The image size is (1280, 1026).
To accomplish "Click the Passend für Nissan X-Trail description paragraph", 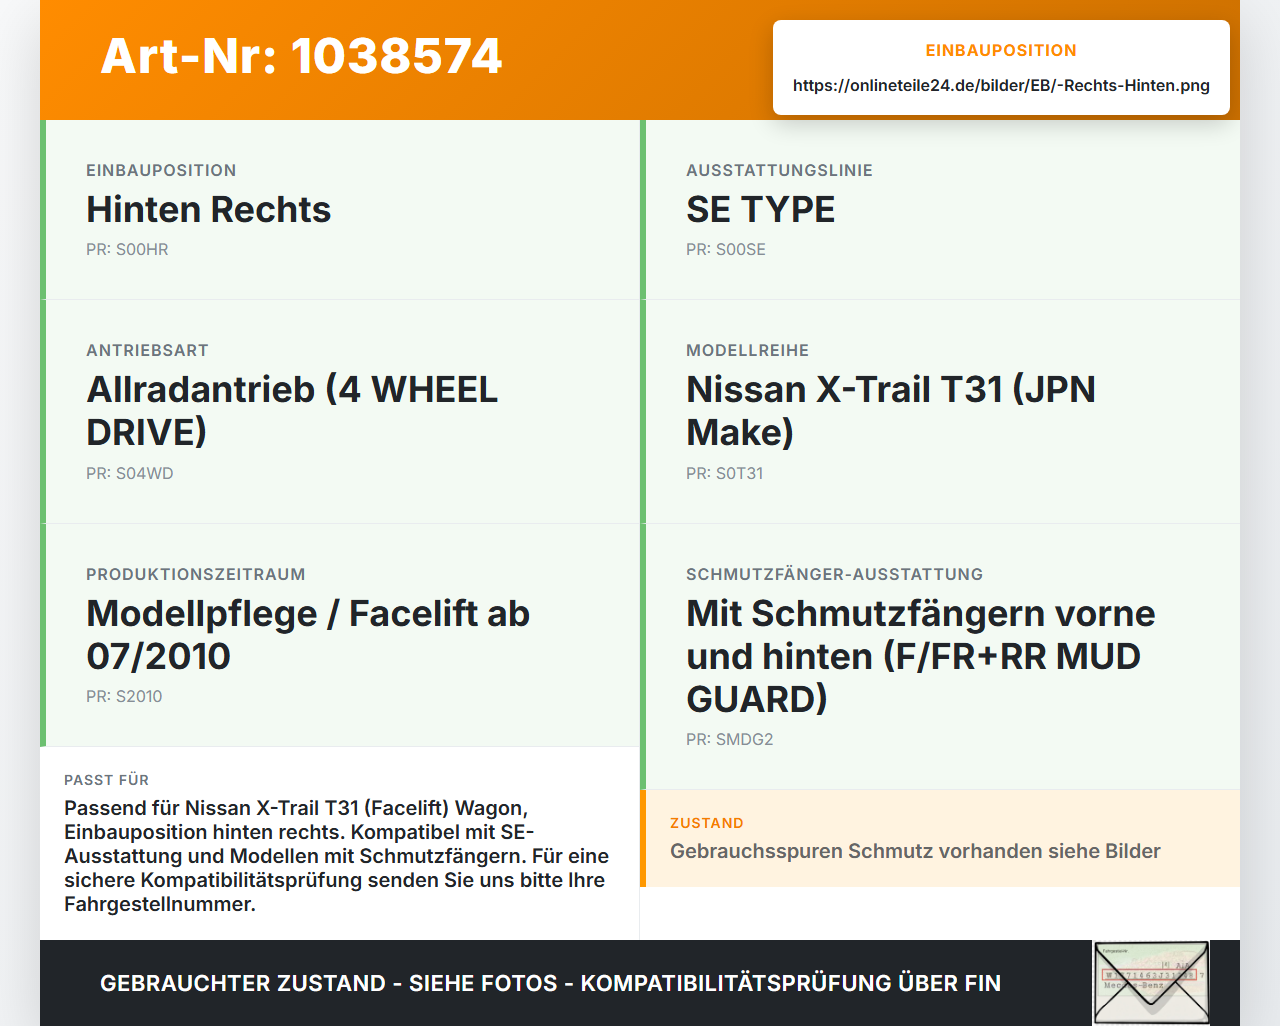I will coord(337,856).
